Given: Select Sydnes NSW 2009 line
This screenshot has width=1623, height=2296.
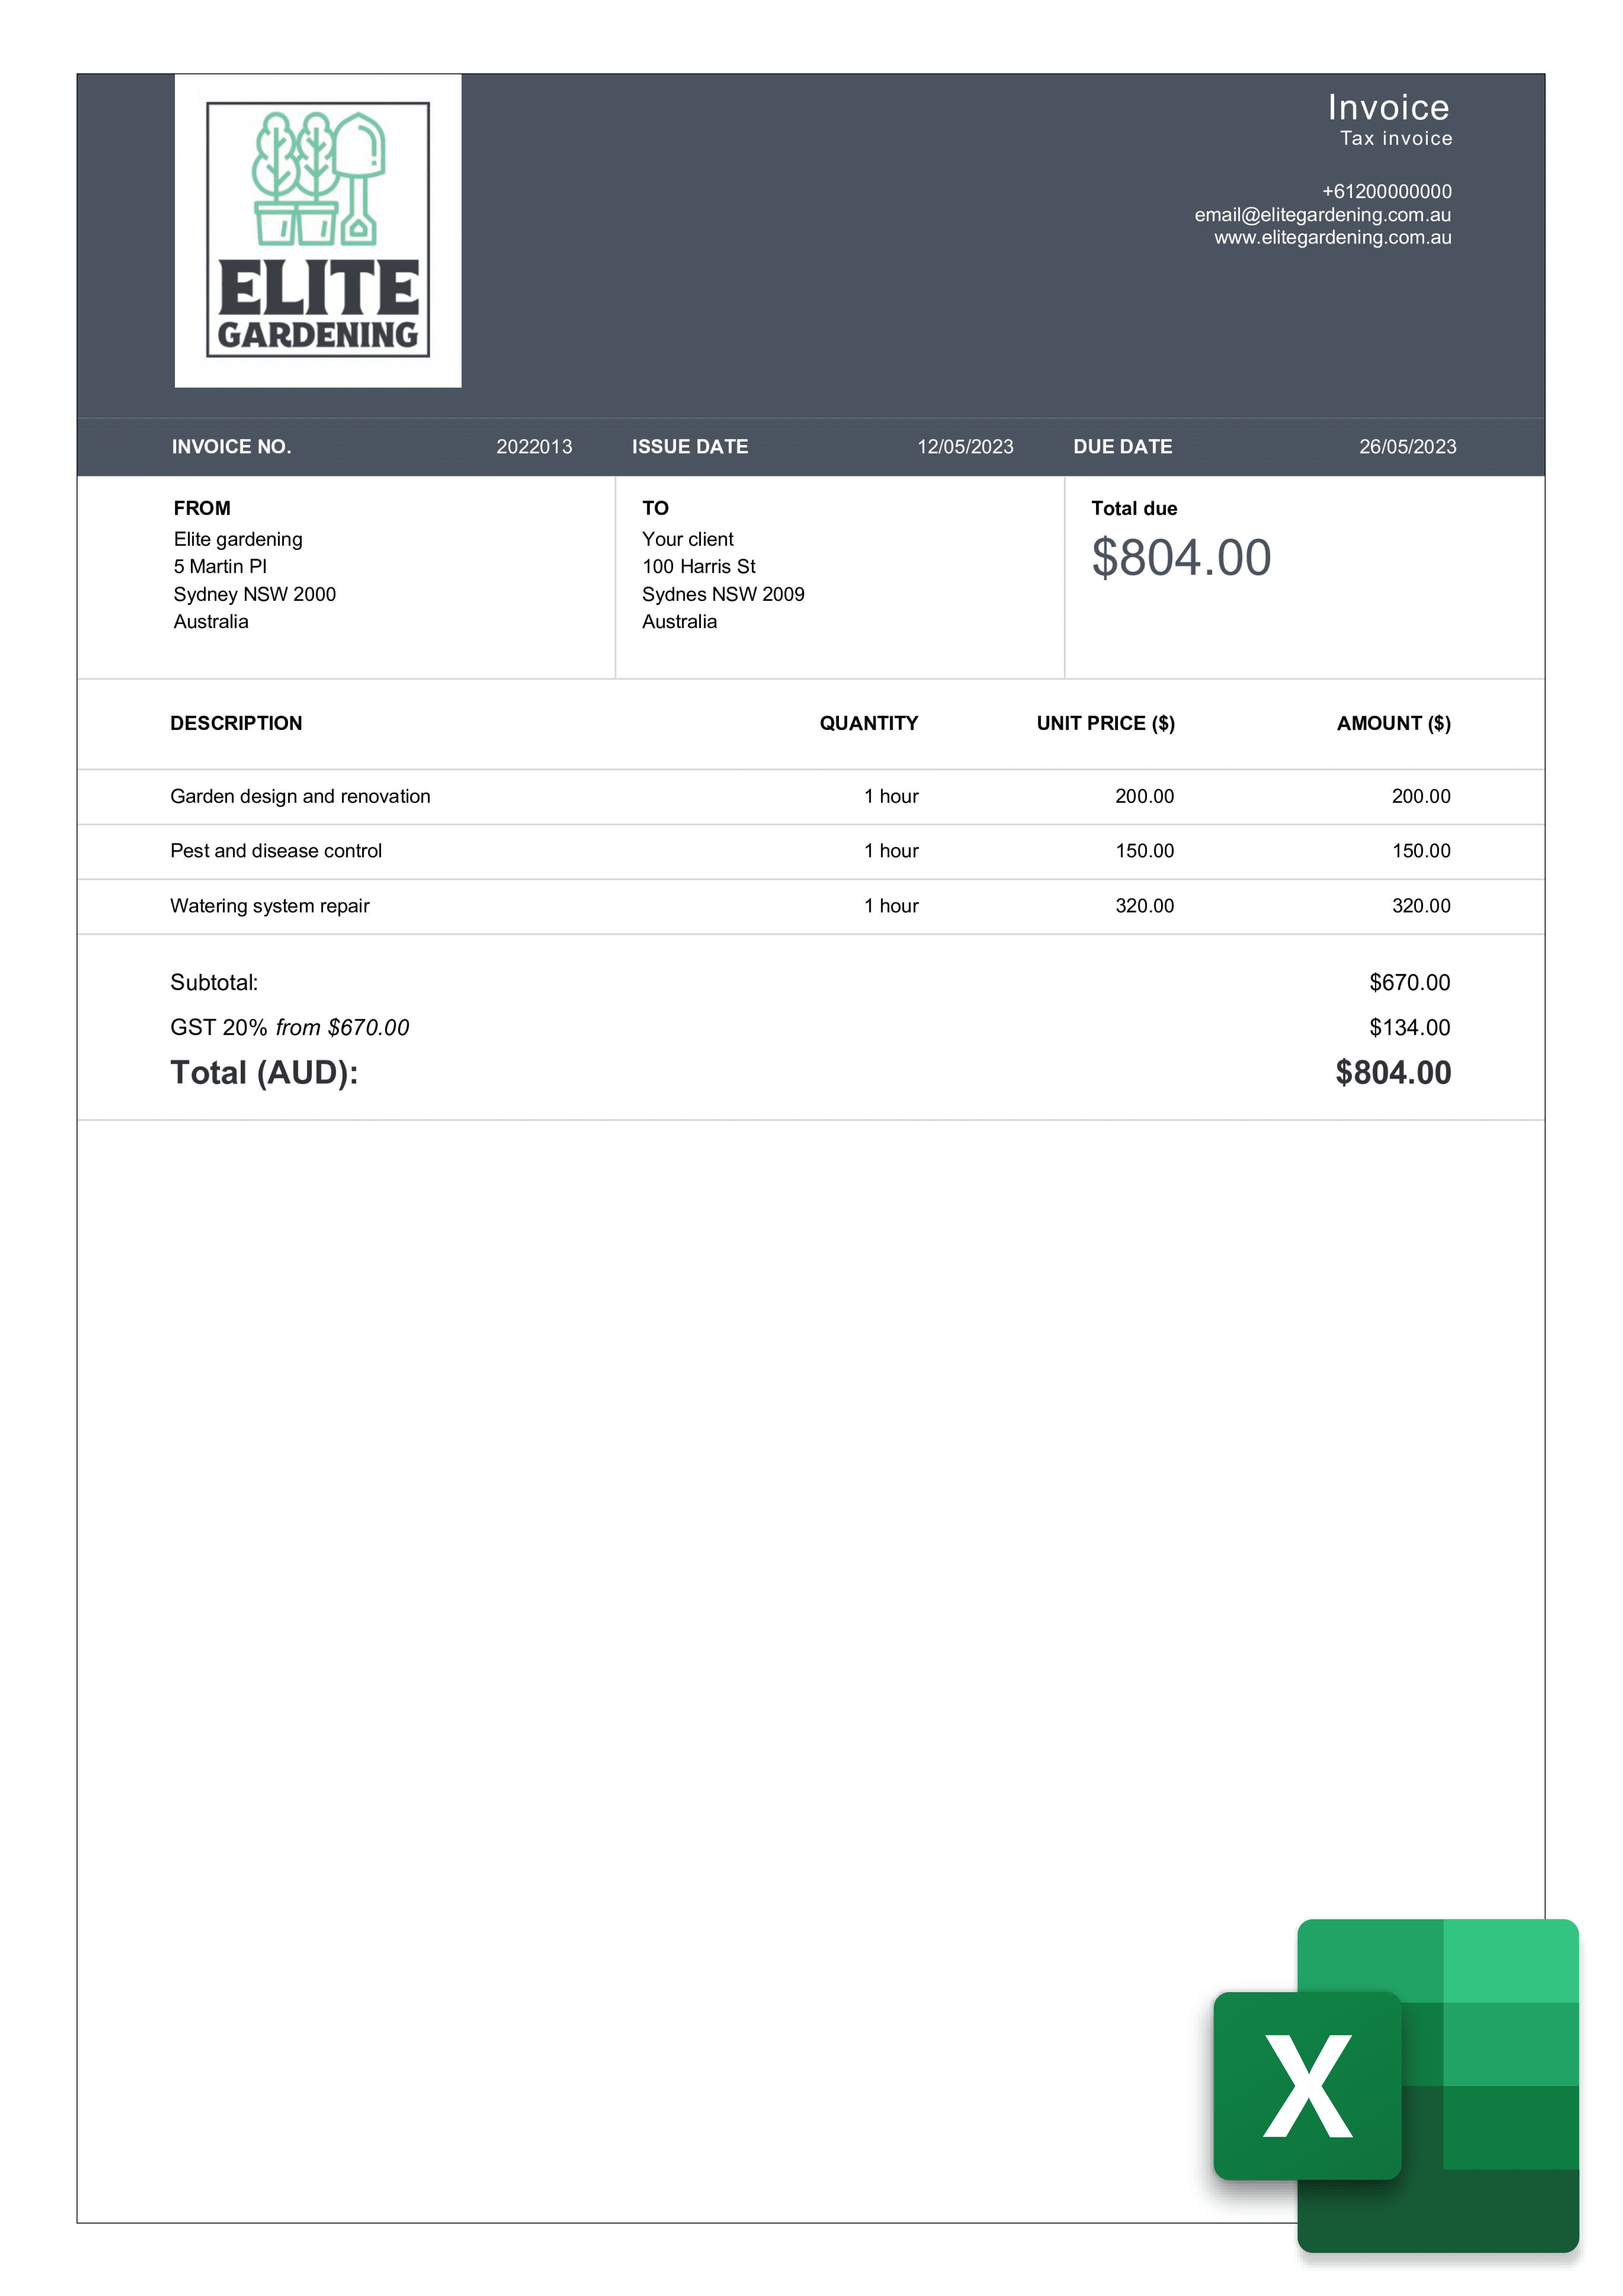Looking at the screenshot, I should click(723, 595).
